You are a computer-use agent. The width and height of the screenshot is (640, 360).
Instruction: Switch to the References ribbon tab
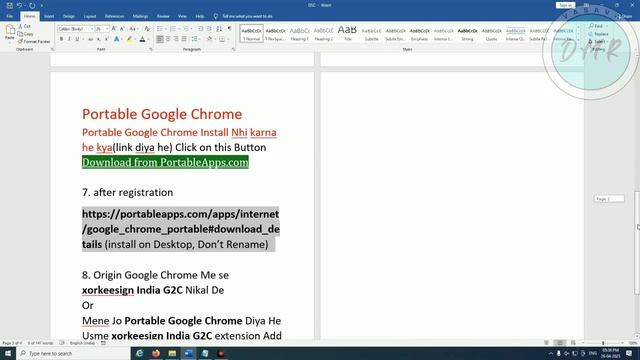(114, 16)
